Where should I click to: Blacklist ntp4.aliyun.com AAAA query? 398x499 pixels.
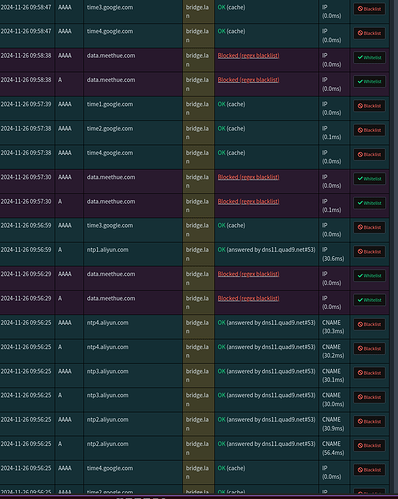(x=369, y=324)
